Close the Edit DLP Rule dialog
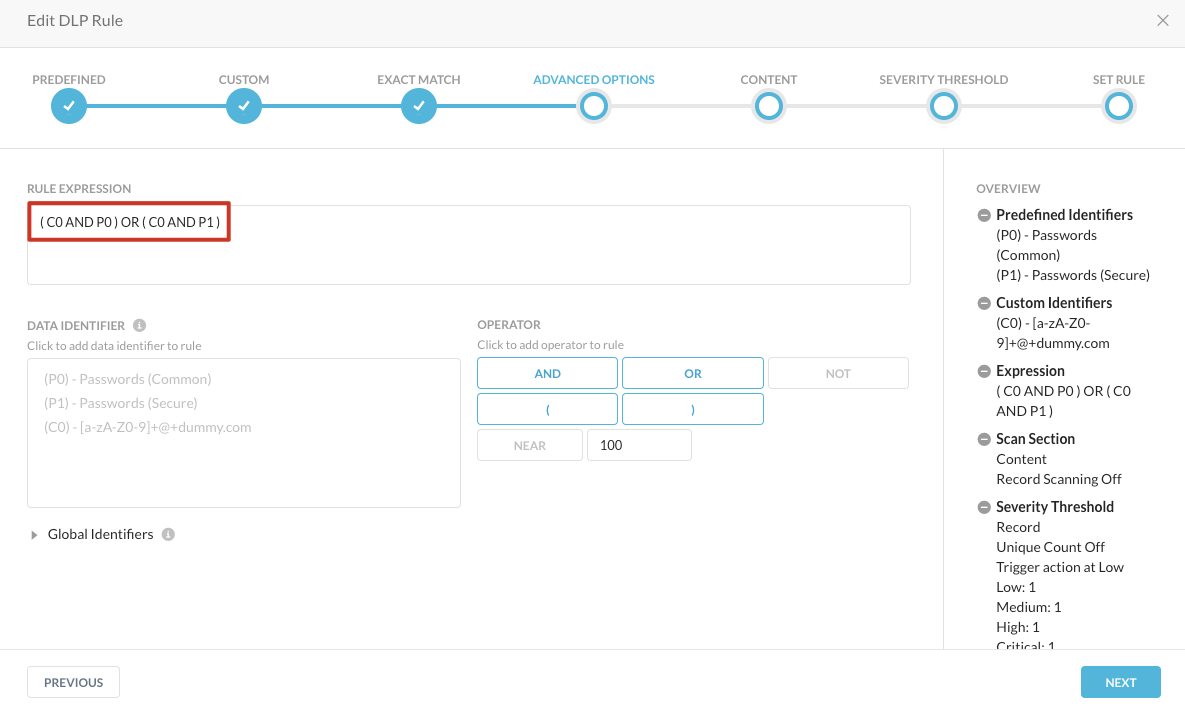 pyautogui.click(x=1162, y=20)
